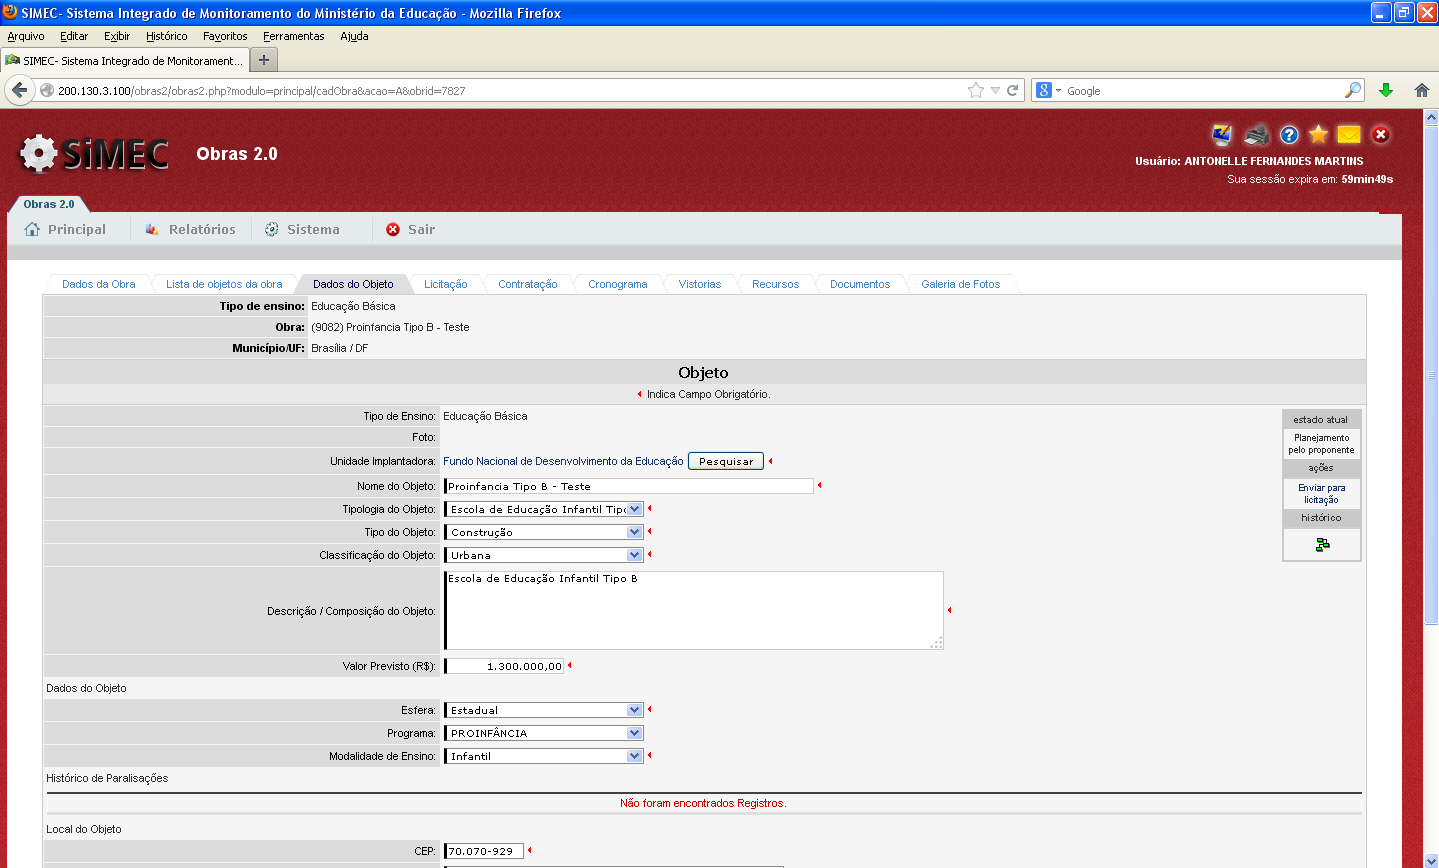1439x868 pixels.
Task: Open workflow history with the green diagram icon
Action: pos(1322,544)
